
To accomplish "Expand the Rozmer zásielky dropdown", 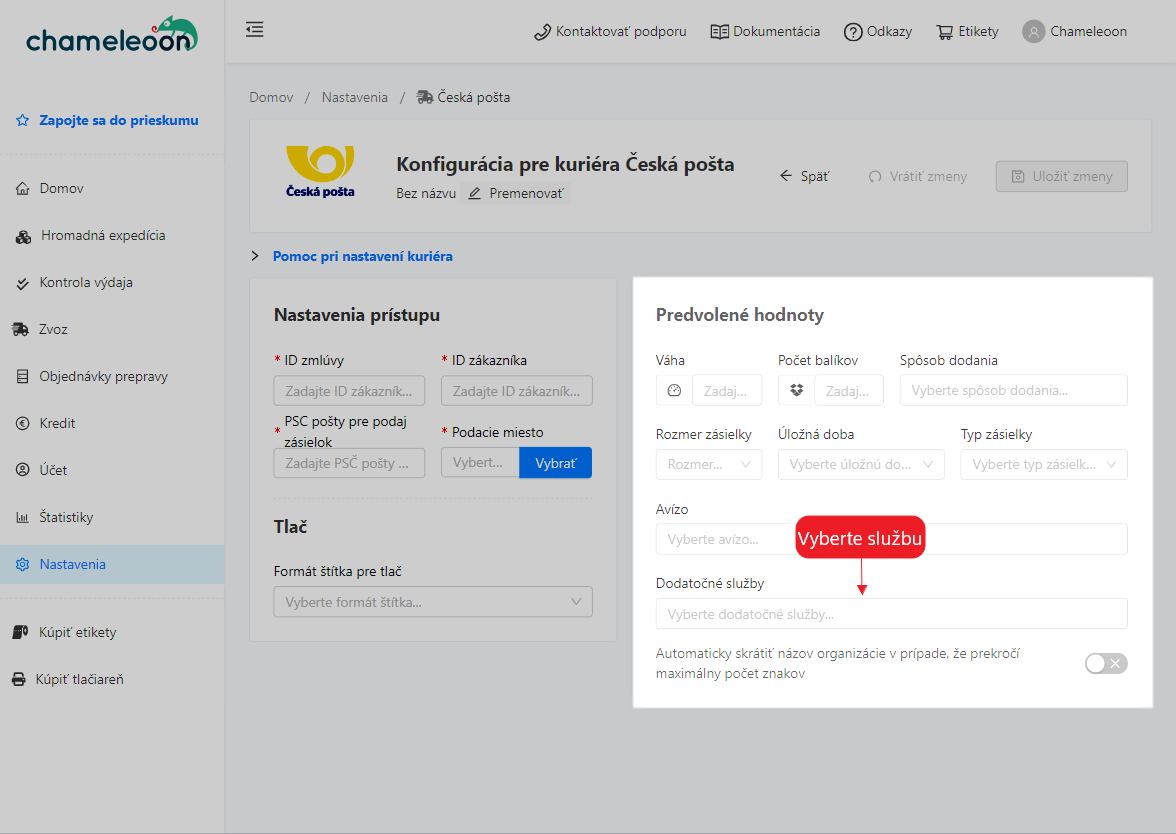I will [x=708, y=464].
